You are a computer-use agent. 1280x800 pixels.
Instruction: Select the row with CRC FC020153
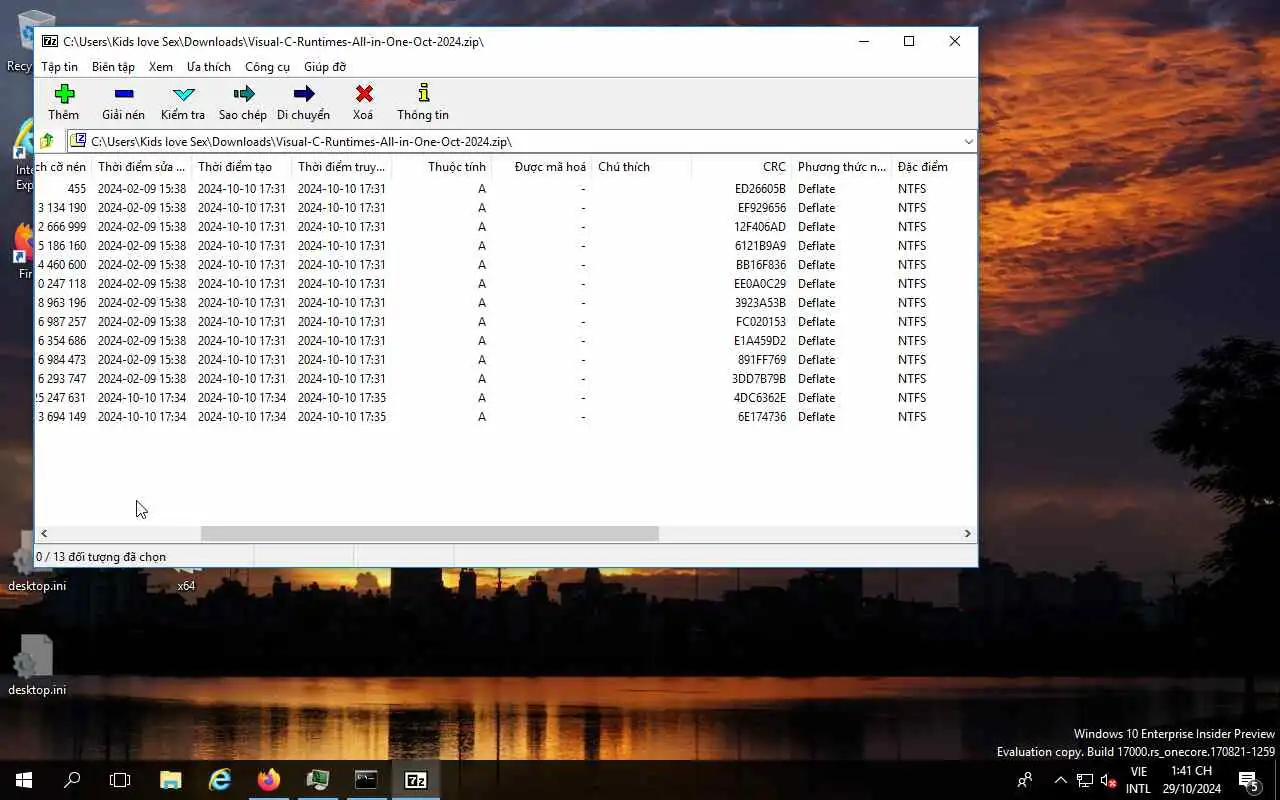coord(505,322)
